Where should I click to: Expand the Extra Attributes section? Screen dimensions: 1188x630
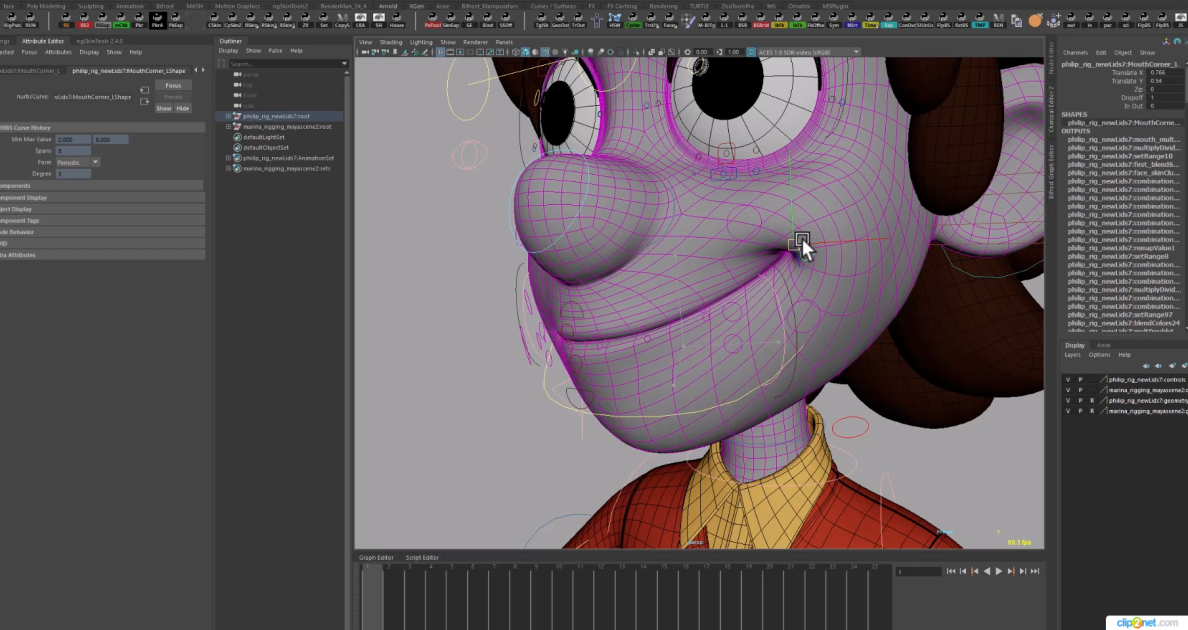coord(102,255)
